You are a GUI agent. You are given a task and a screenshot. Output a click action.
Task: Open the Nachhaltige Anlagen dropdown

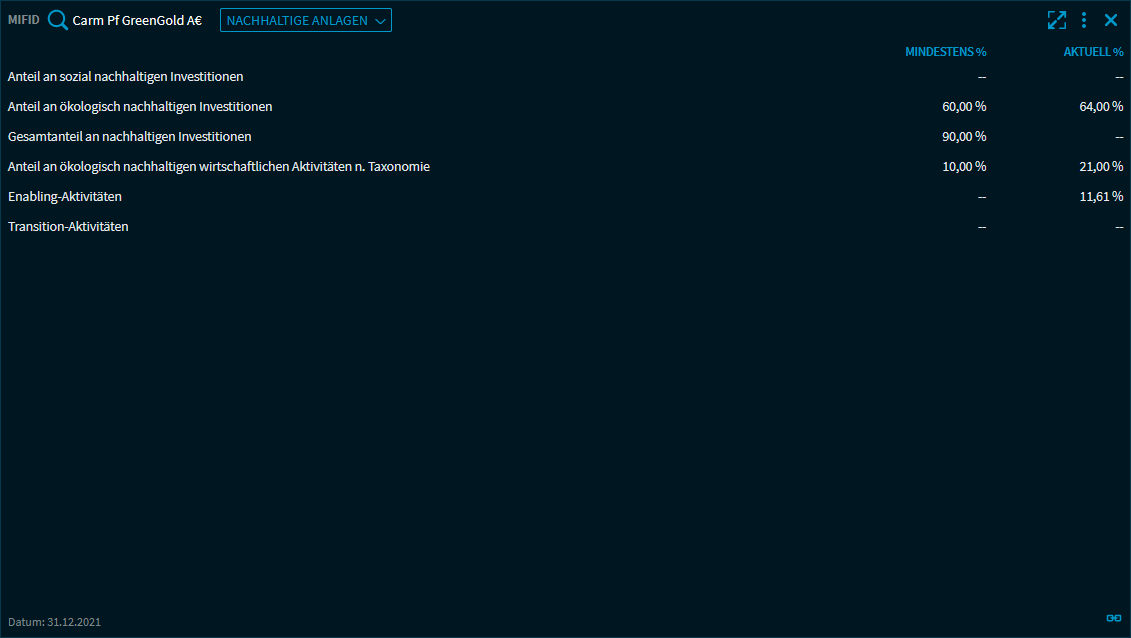[305, 20]
